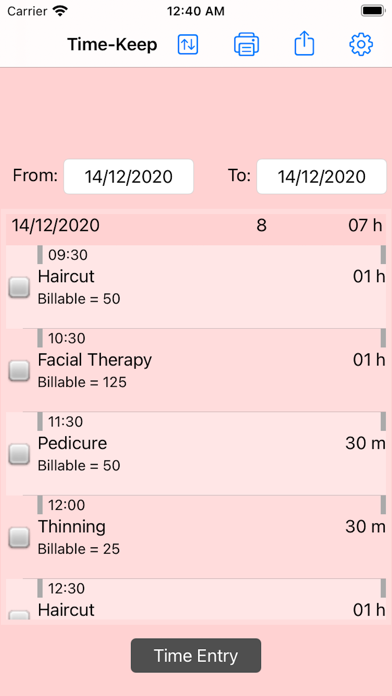The image size is (392, 696).
Task: Select the Pedicure entry checkbox
Action: (x=19, y=454)
